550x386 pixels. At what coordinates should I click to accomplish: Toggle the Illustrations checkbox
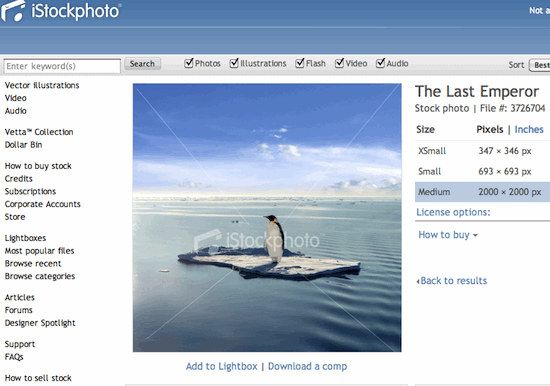pyautogui.click(x=234, y=63)
